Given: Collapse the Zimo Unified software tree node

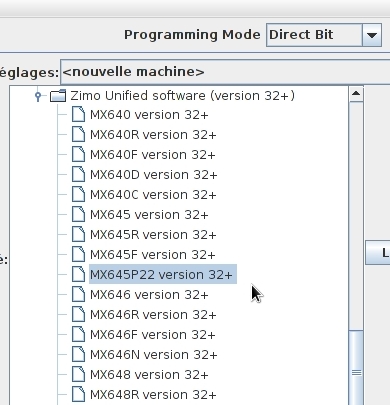Looking at the screenshot, I should (x=38, y=96).
